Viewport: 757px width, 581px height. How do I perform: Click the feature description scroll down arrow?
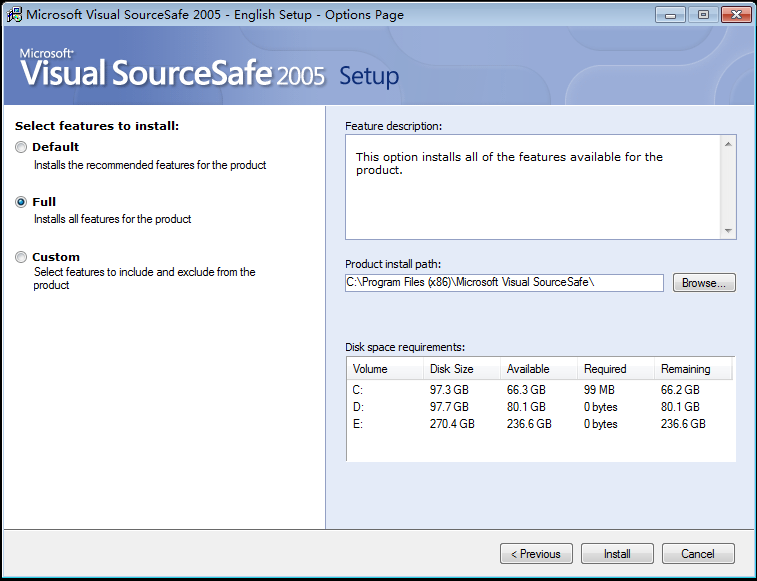(x=728, y=231)
